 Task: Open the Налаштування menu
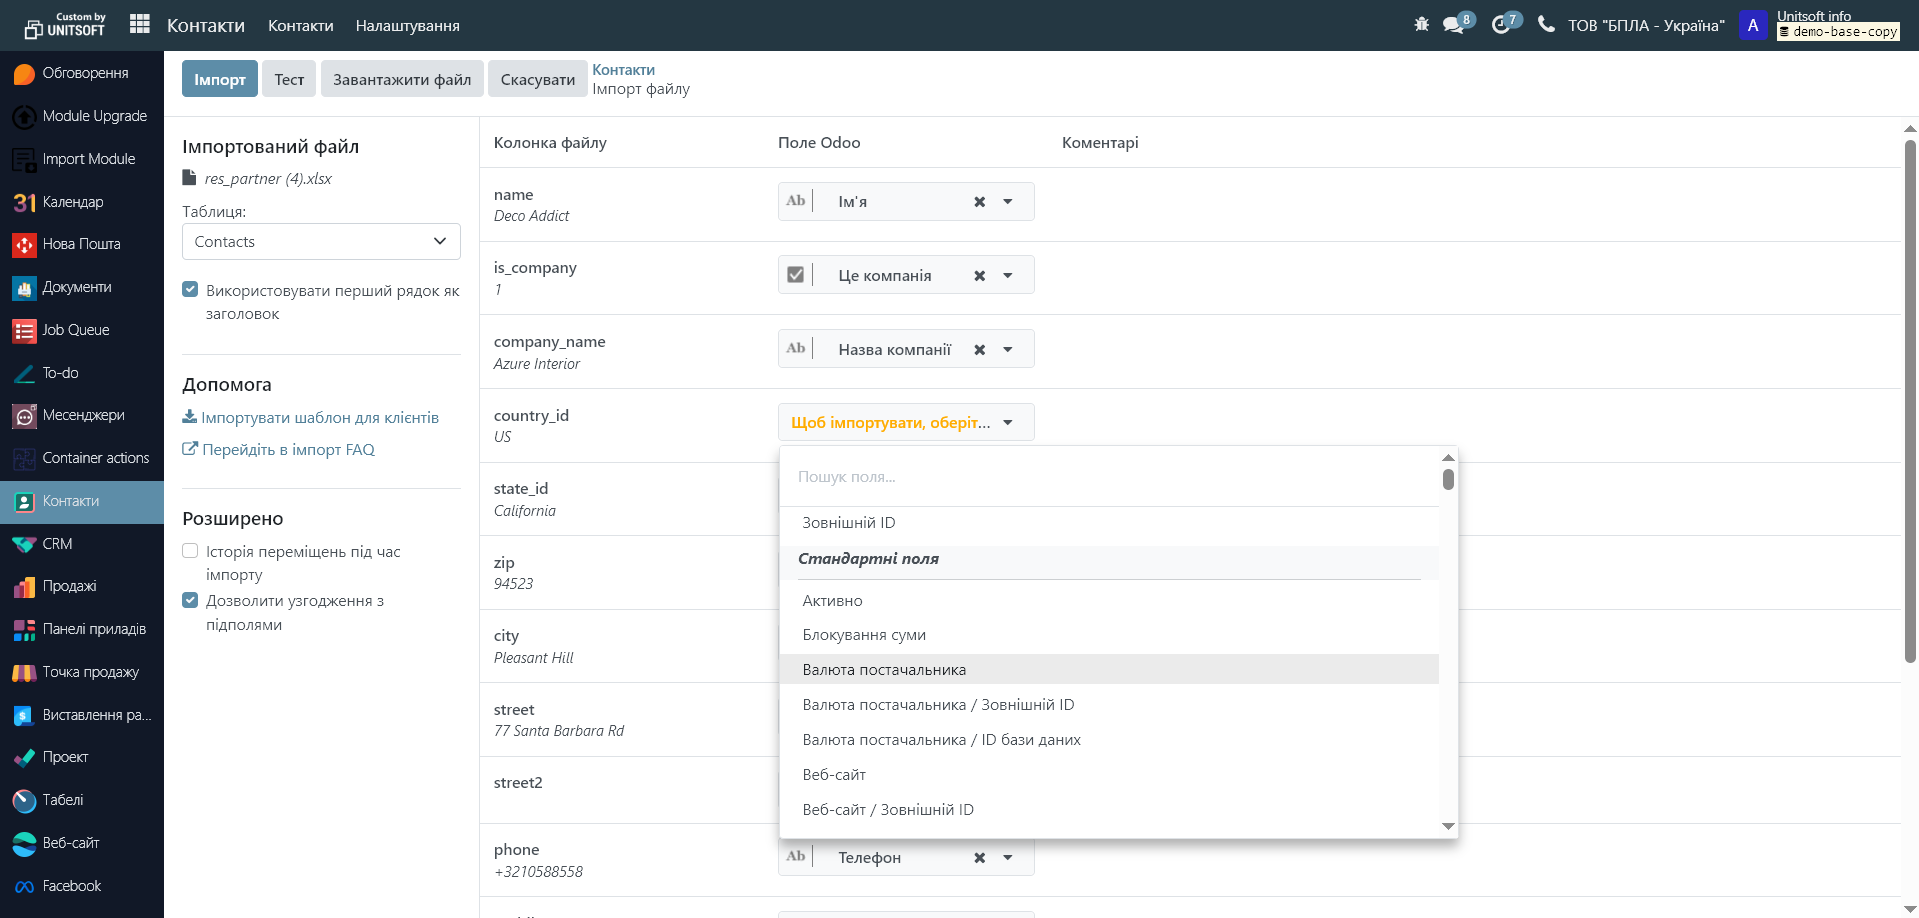tap(407, 26)
